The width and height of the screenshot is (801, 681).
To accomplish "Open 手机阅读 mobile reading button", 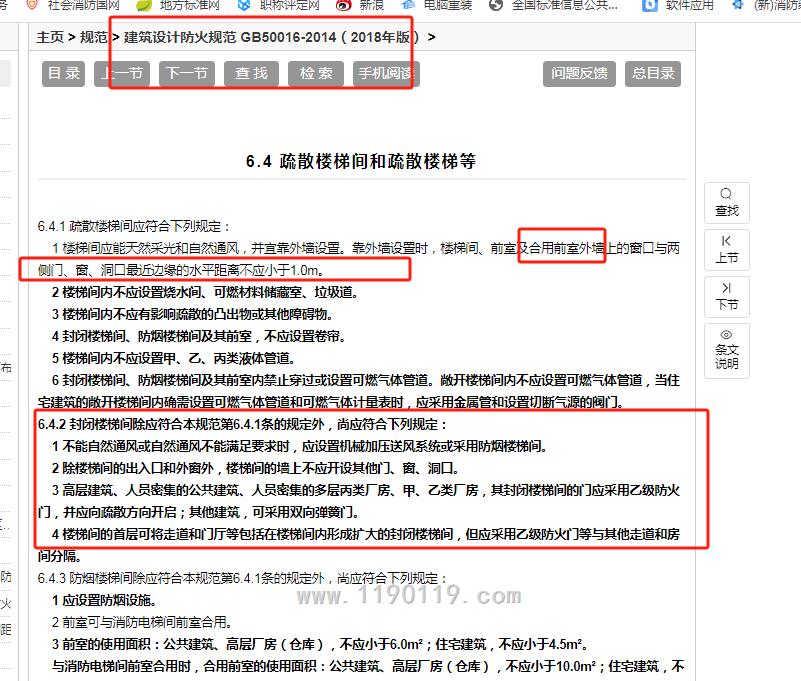I will pos(385,74).
